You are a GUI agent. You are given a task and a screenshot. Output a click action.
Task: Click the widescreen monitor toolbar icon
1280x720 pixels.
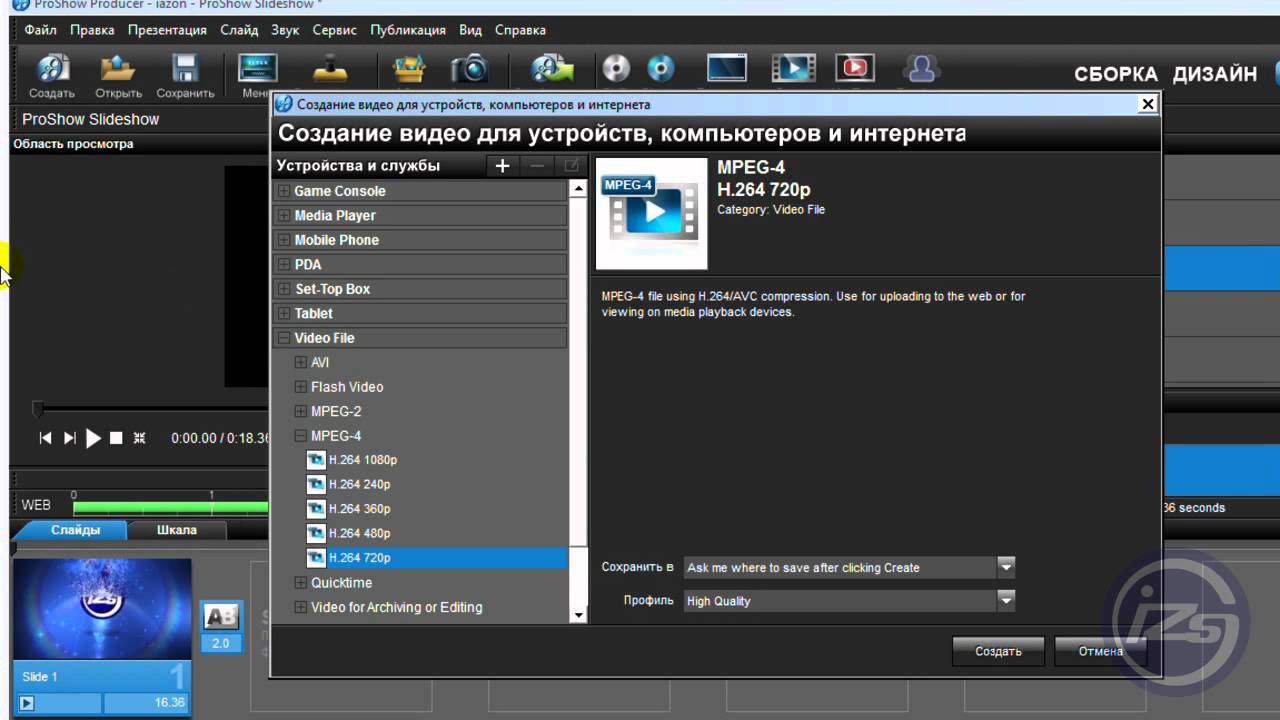pos(727,68)
